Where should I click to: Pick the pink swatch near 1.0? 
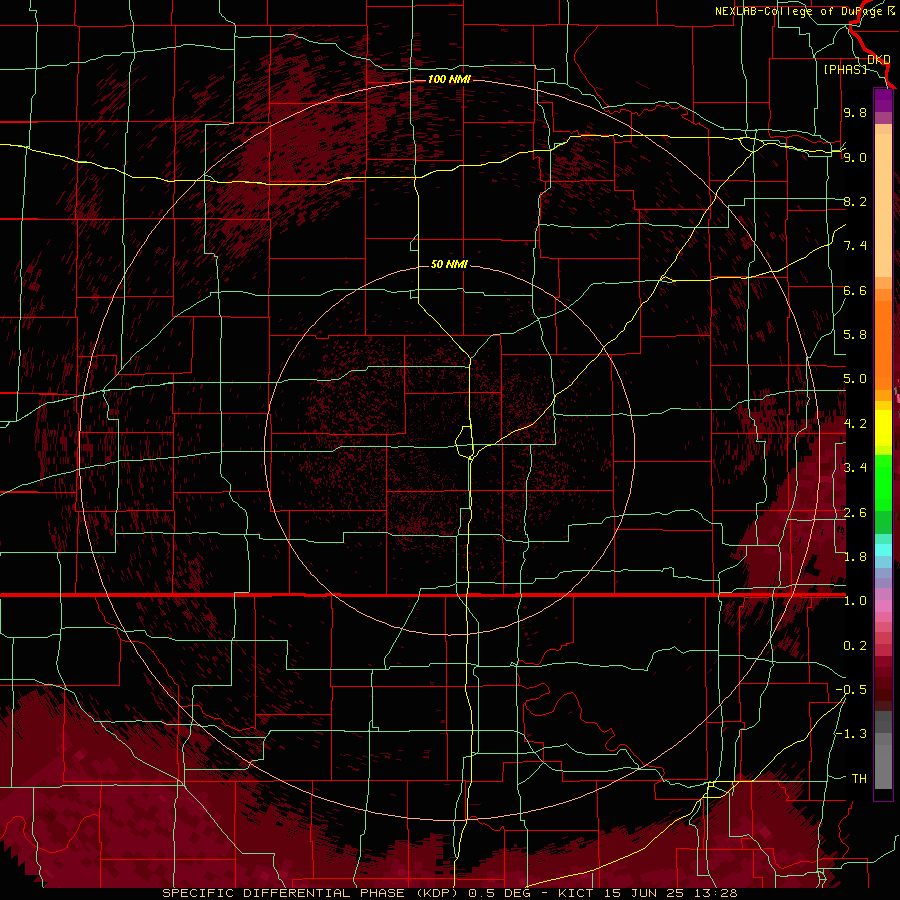pos(883,606)
